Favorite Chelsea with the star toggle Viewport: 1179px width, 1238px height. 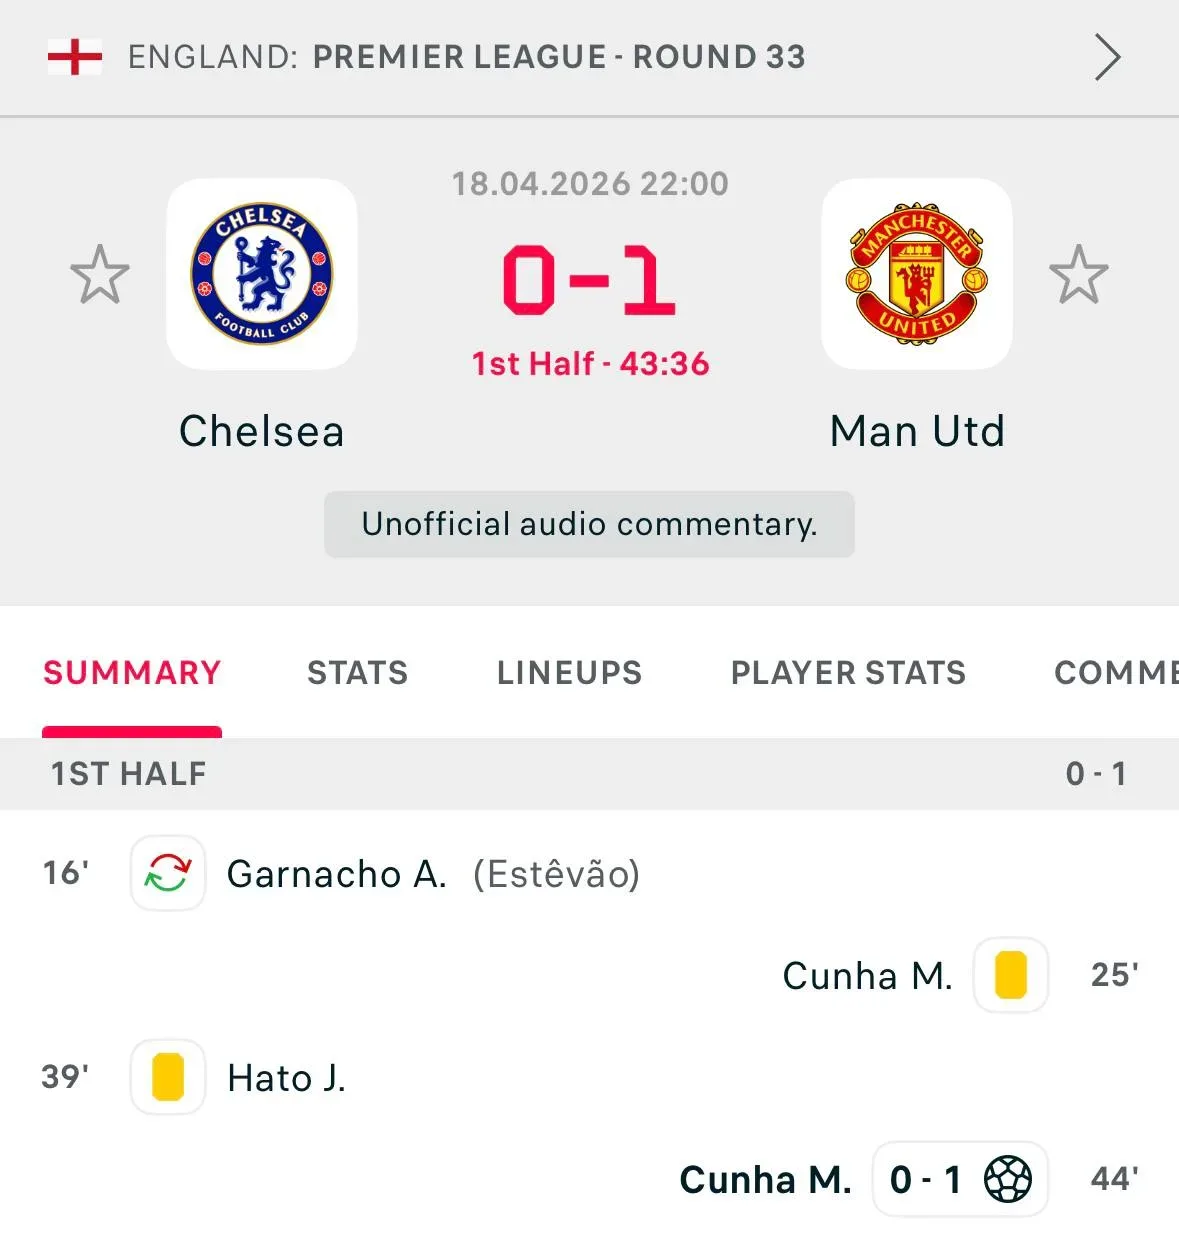(x=100, y=275)
